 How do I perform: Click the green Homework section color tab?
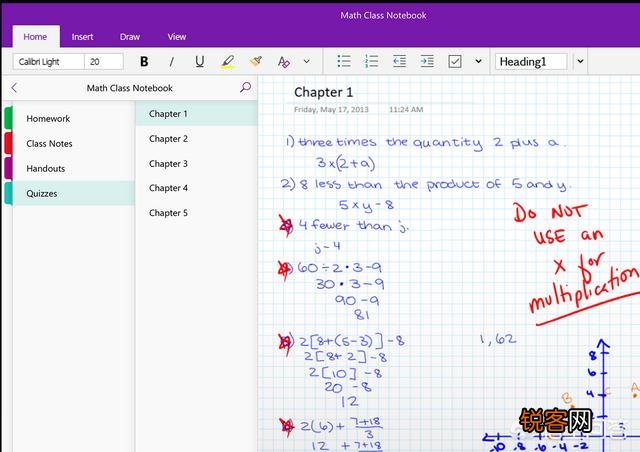8,118
